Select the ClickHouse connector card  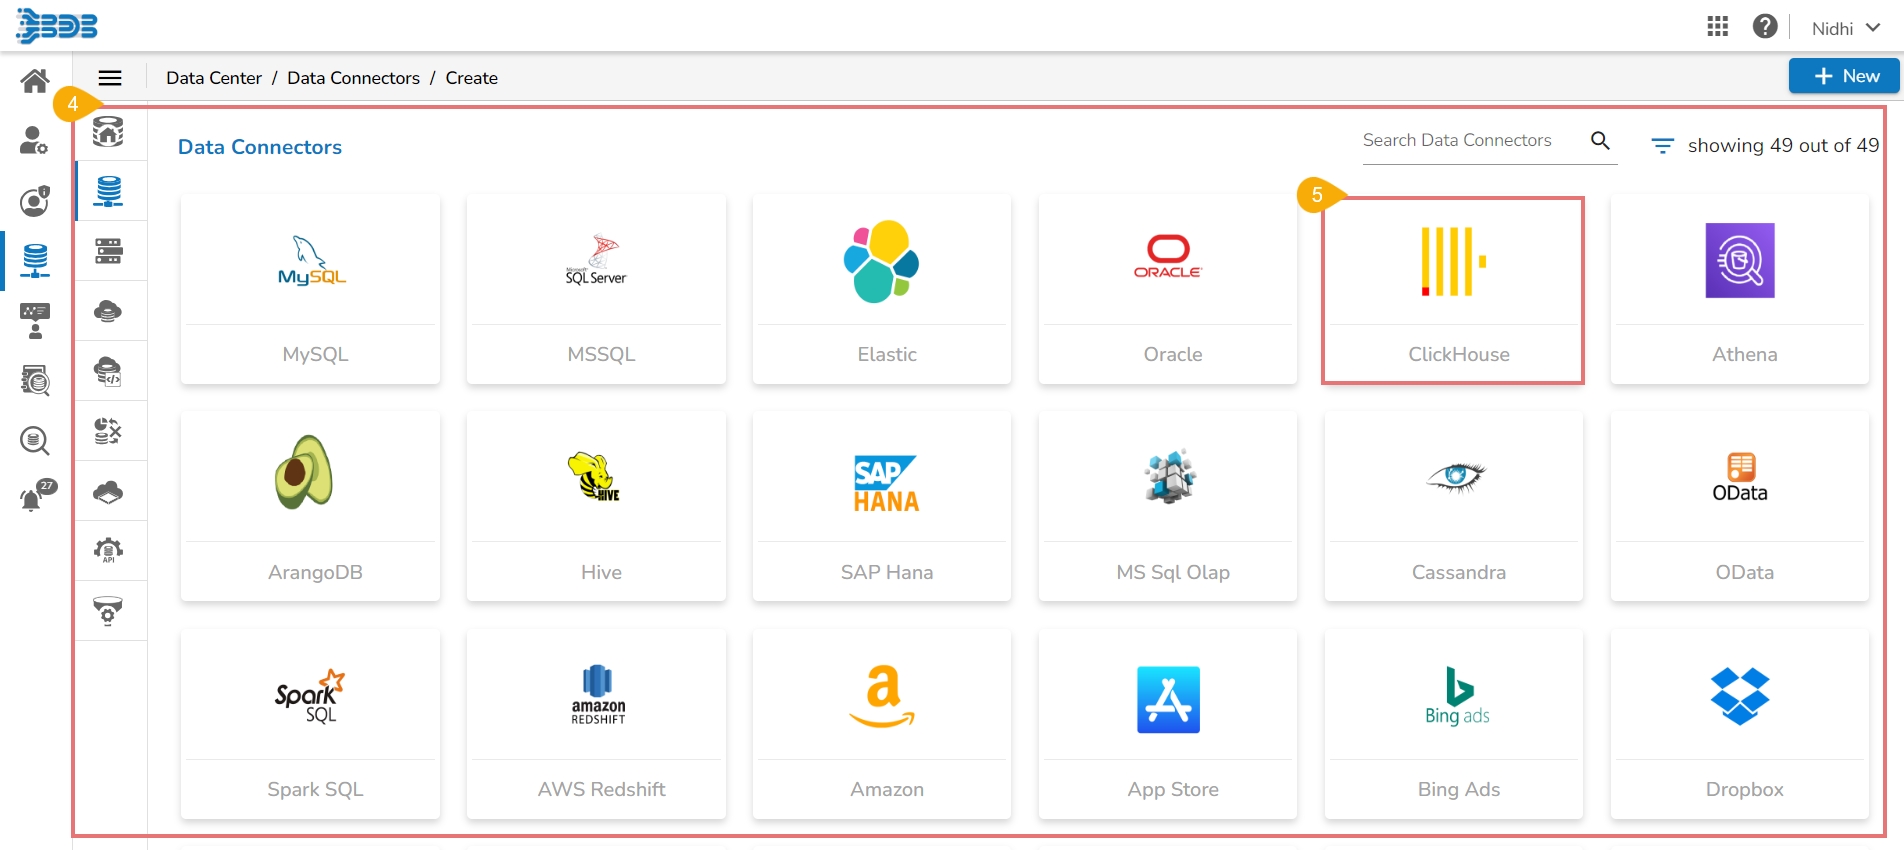click(1454, 290)
